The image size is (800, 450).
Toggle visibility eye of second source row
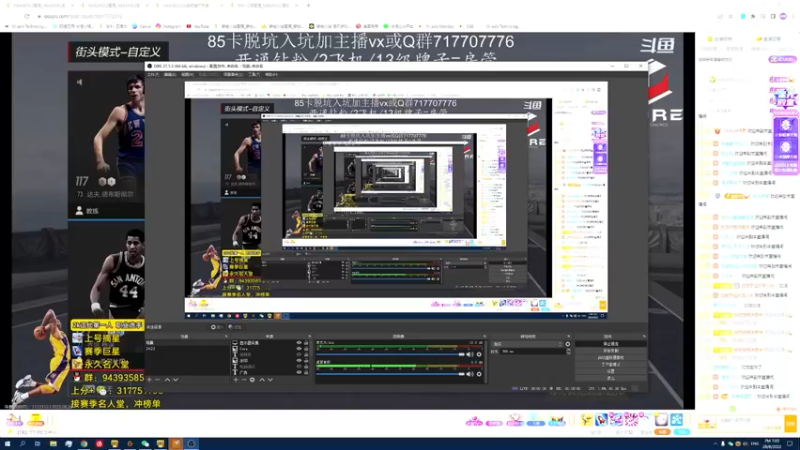[x=299, y=348]
